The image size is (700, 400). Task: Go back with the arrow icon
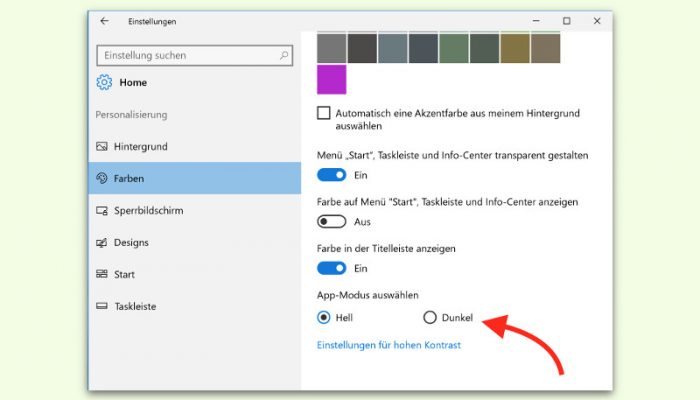click(x=104, y=21)
